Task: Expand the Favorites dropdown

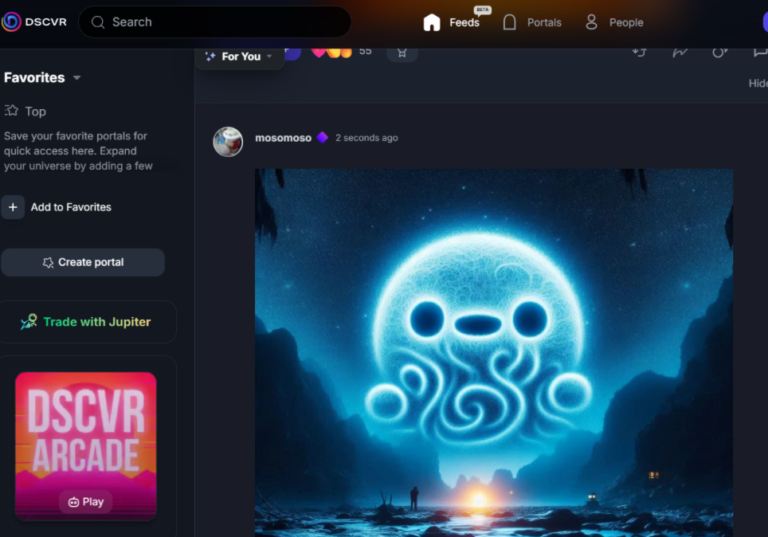Action: [77, 78]
